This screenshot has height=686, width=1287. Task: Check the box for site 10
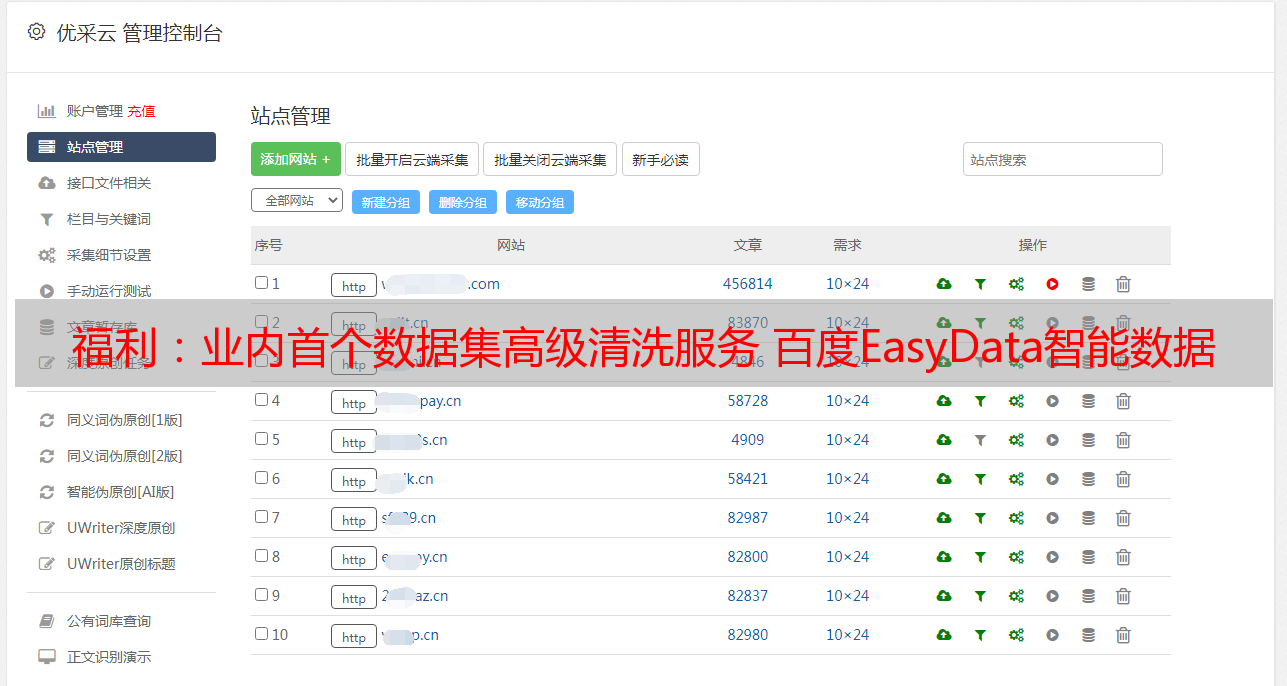[261, 634]
